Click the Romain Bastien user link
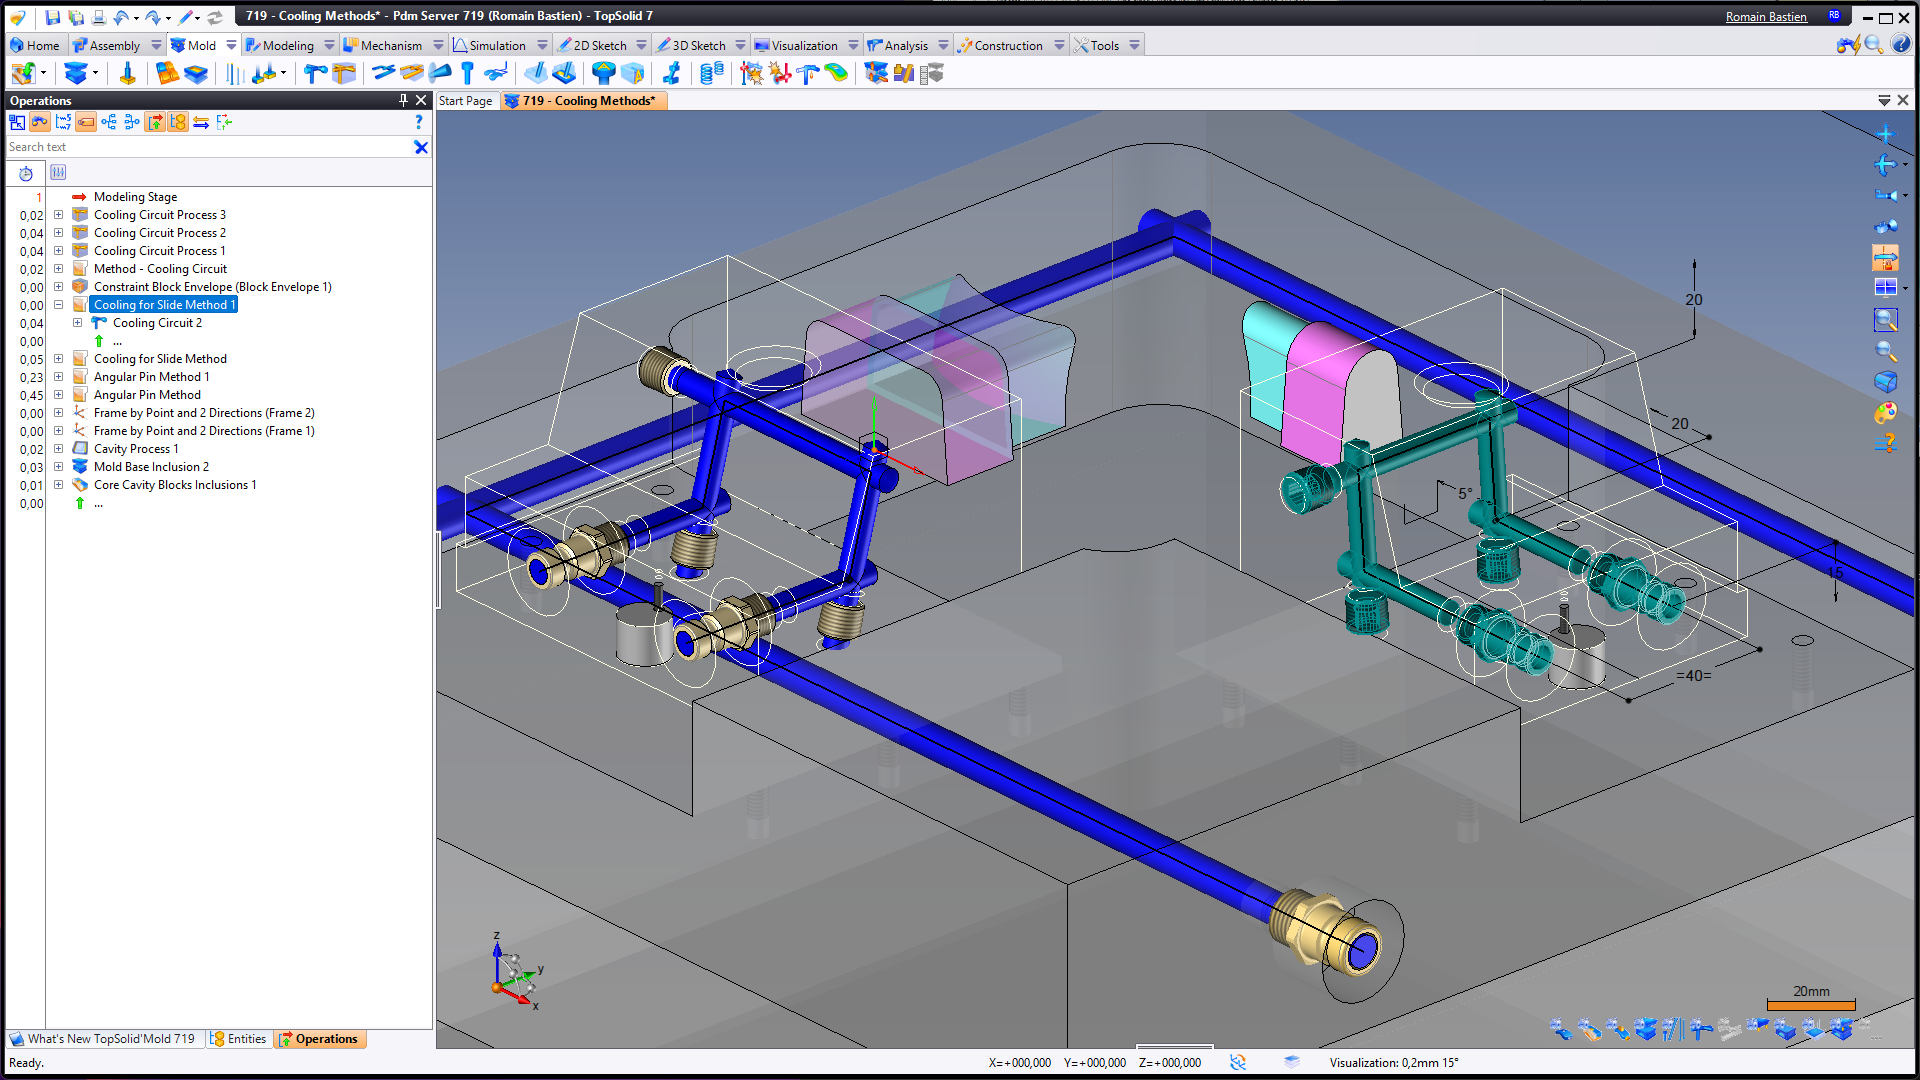Screen dimensions: 1920x1080 pos(1765,17)
